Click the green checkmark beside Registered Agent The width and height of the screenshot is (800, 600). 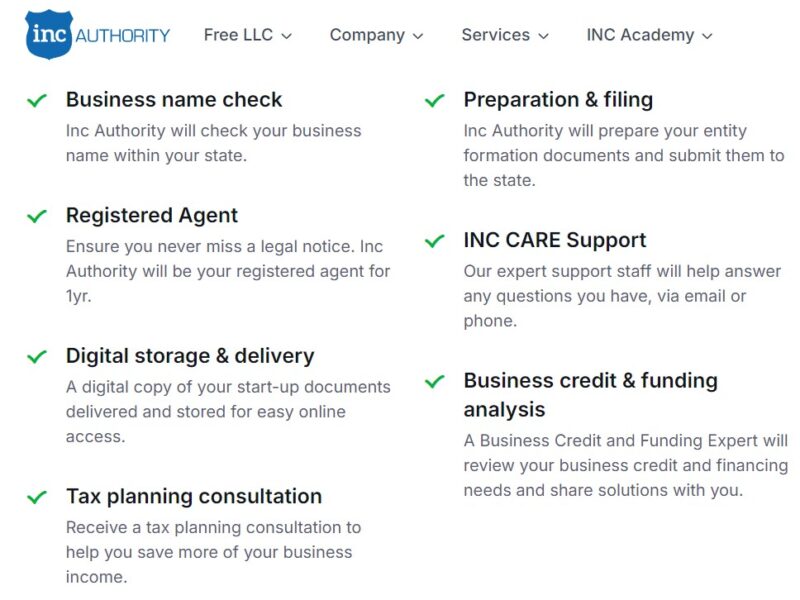coord(37,216)
